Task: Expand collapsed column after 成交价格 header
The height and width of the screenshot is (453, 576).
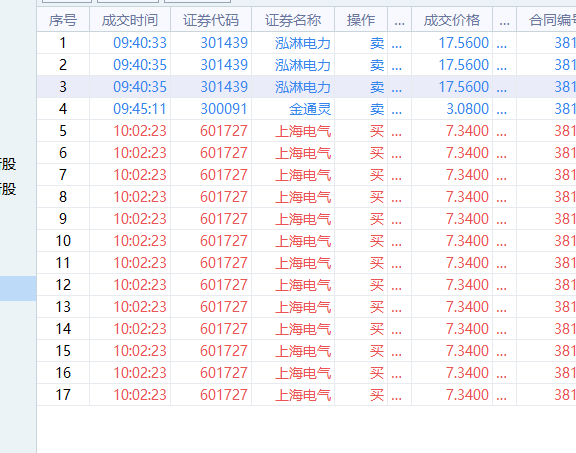Action: click(x=504, y=20)
